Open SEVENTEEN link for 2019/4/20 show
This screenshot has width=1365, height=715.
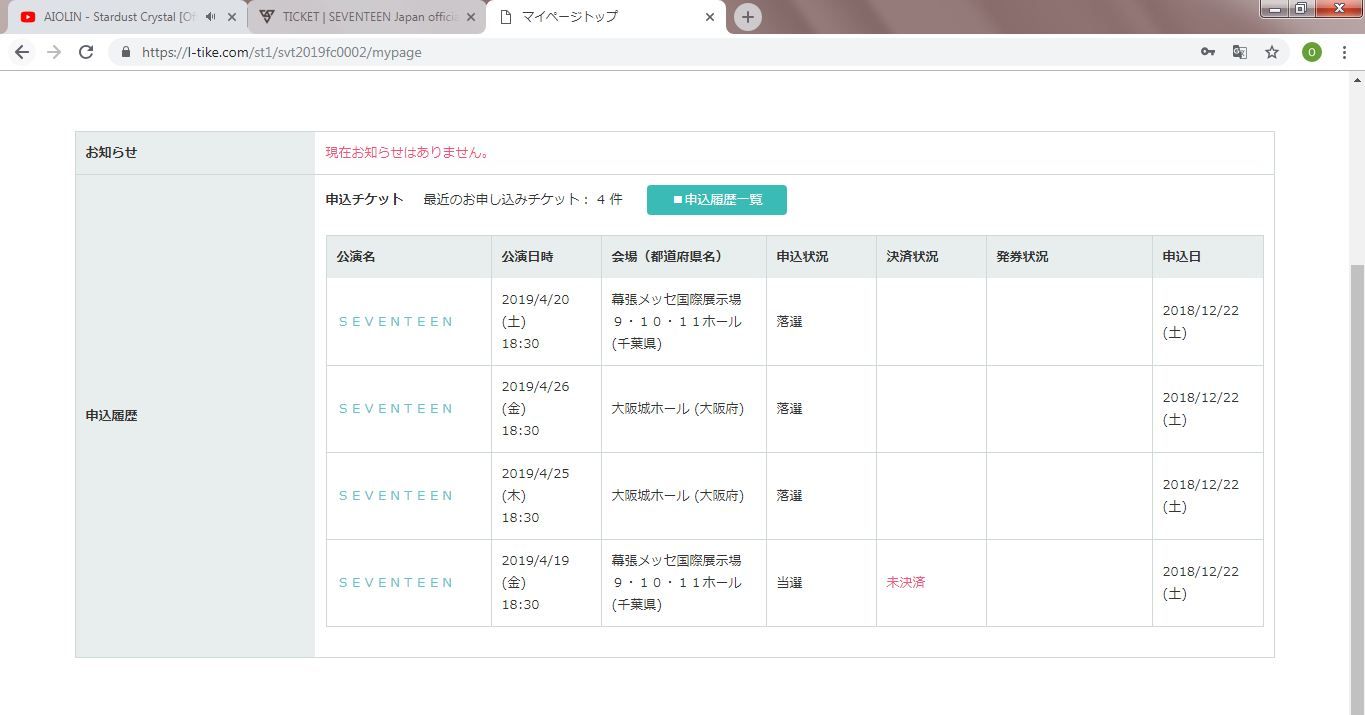tap(396, 322)
